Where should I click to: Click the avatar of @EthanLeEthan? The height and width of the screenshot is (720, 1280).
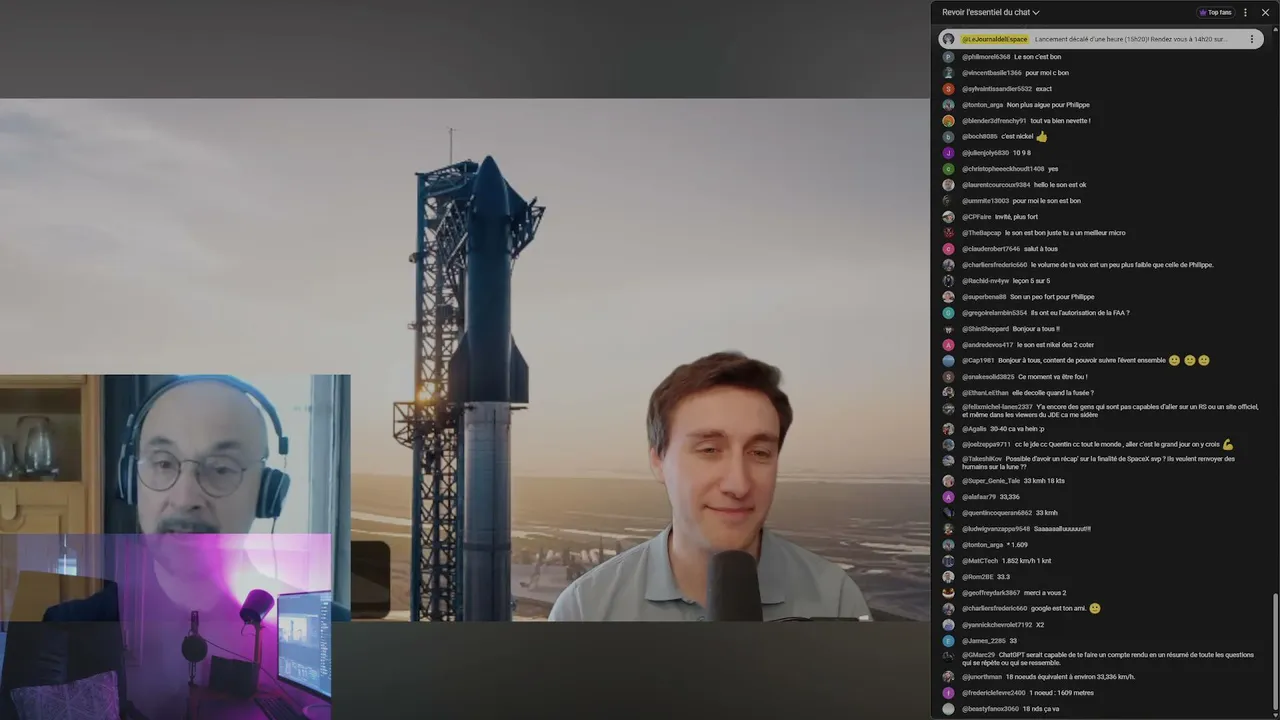[x=948, y=393]
